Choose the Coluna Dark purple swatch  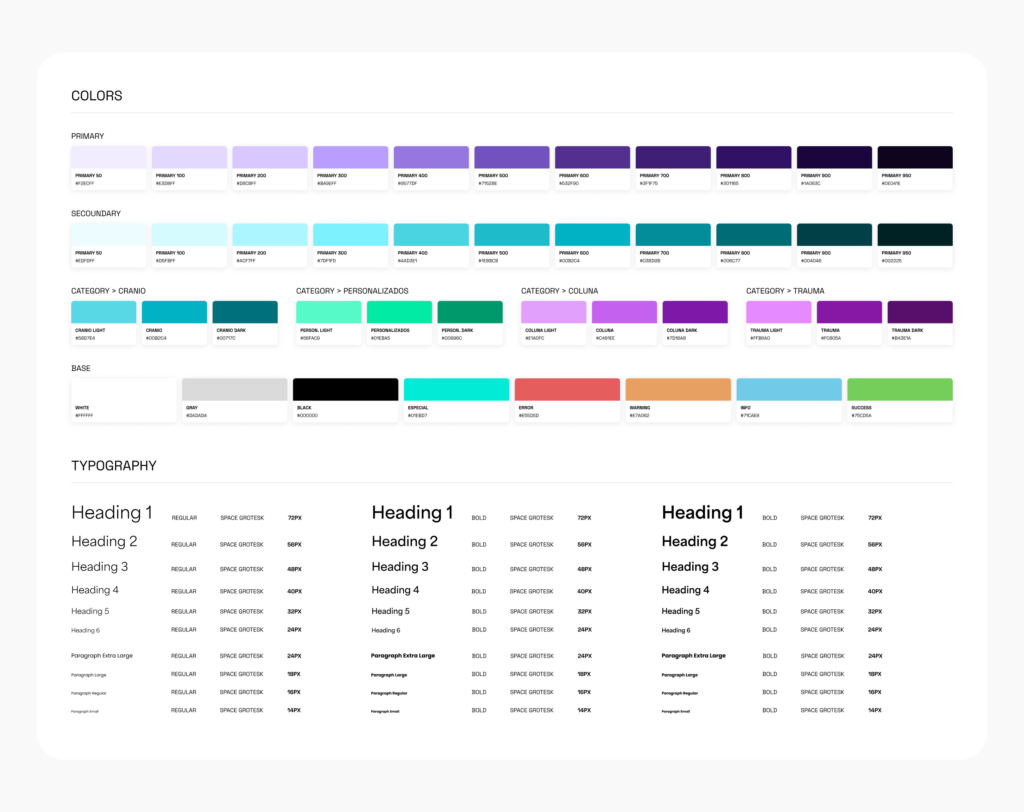point(695,312)
